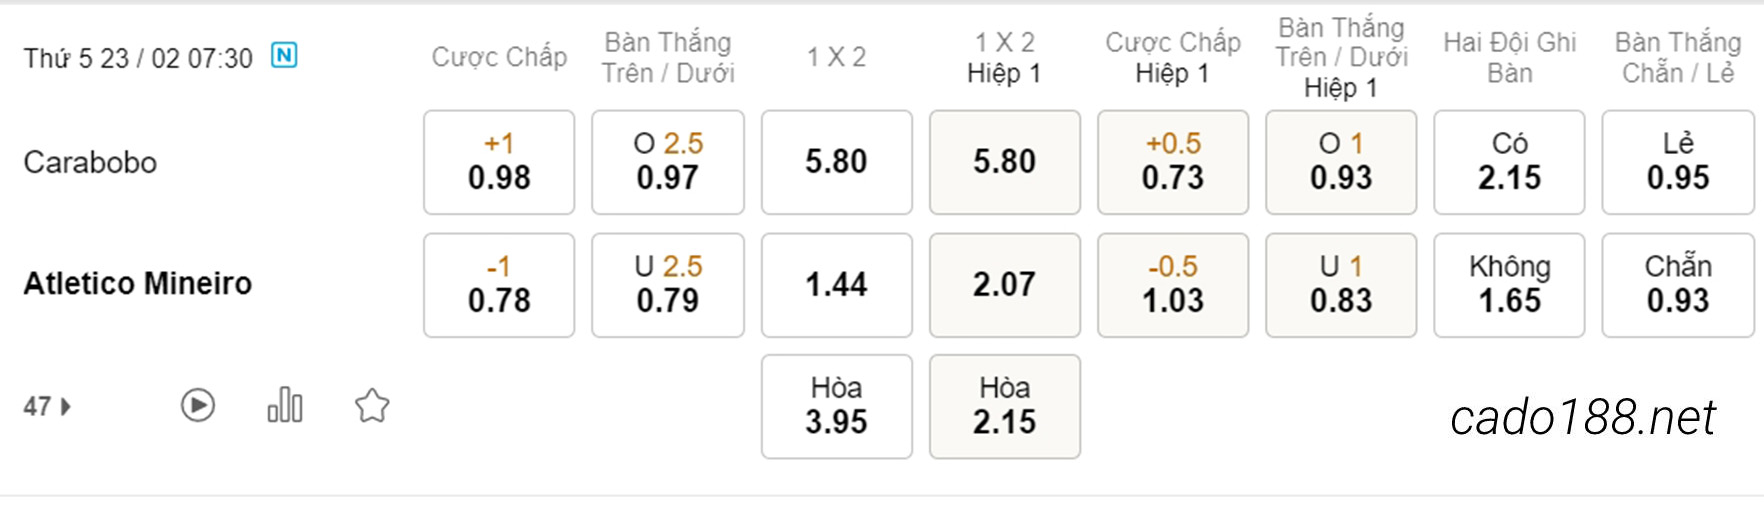Viewport: 1764px width, 506px height.
Task: Pick Over 2.5 goals at 0.97
Action: (x=668, y=162)
